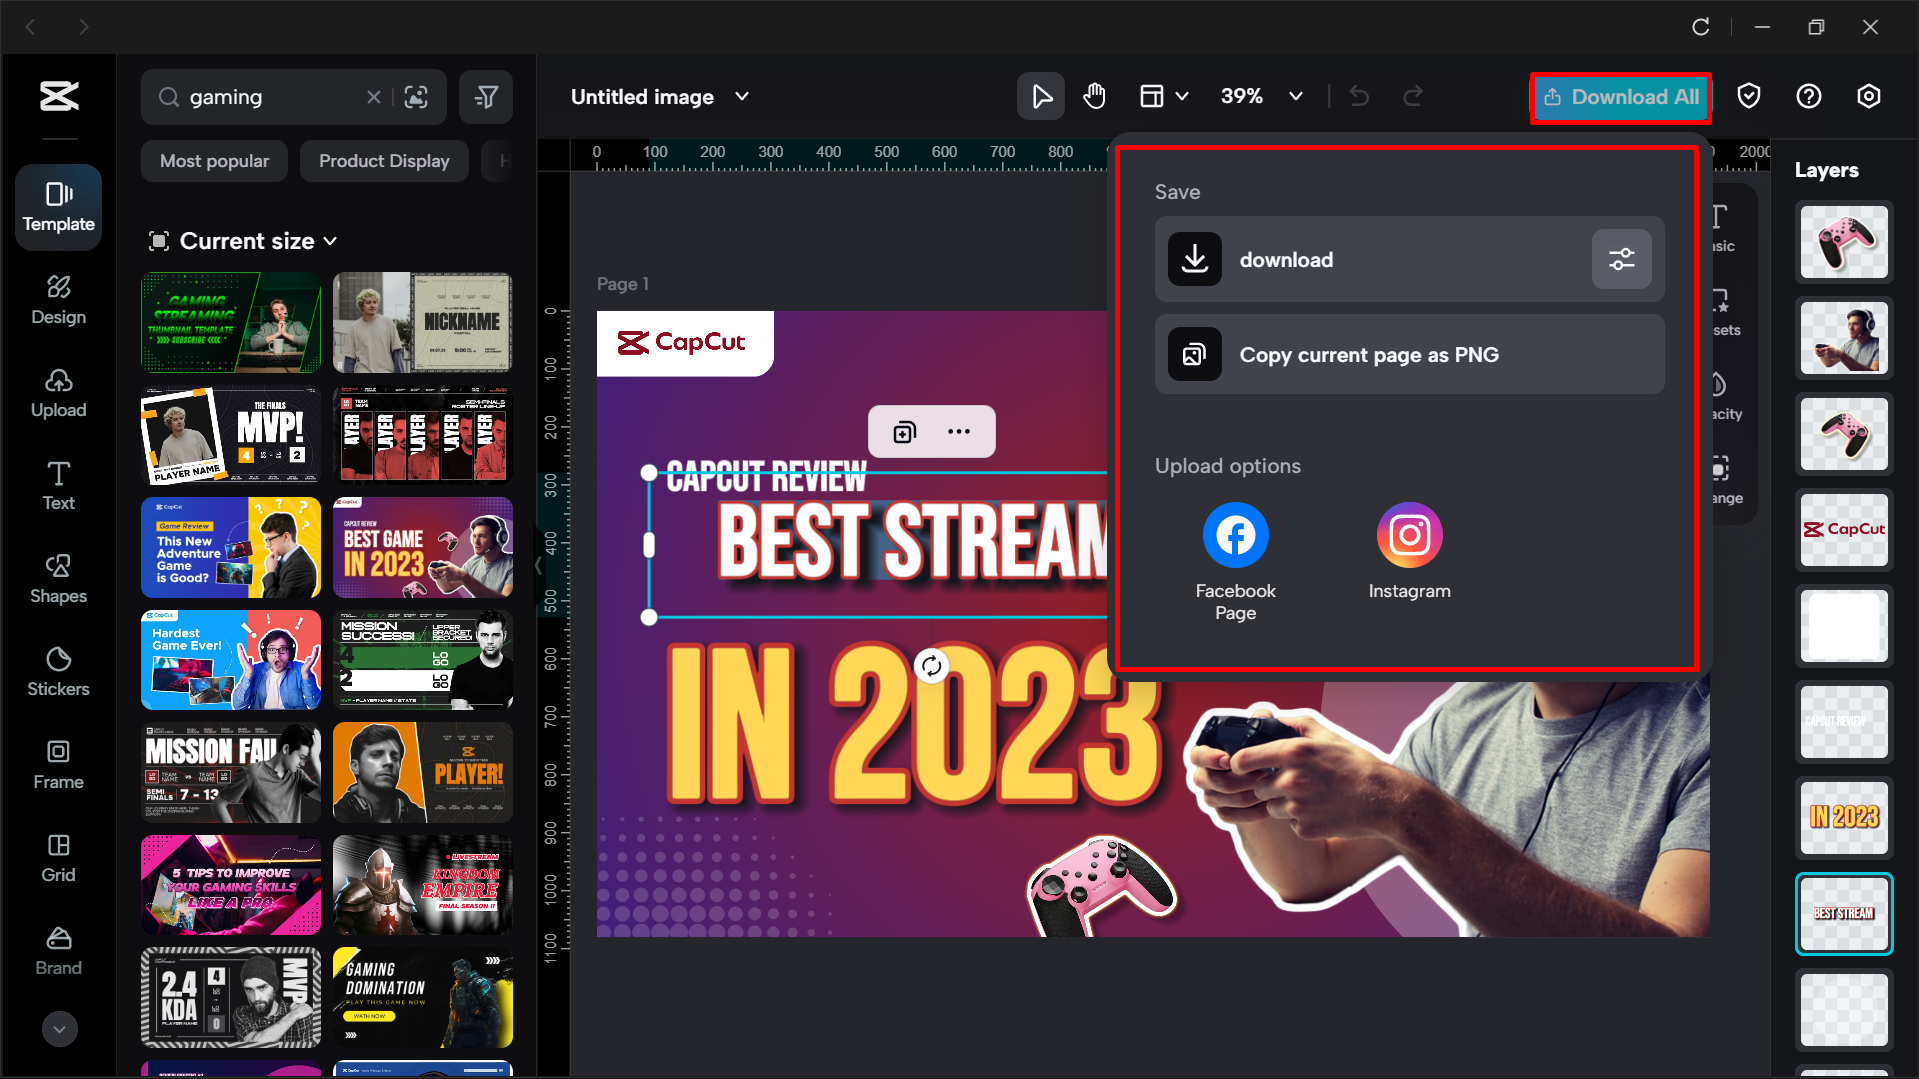This screenshot has width=1919, height=1079.
Task: Select the gamer man layer thumbnail
Action: click(1843, 339)
